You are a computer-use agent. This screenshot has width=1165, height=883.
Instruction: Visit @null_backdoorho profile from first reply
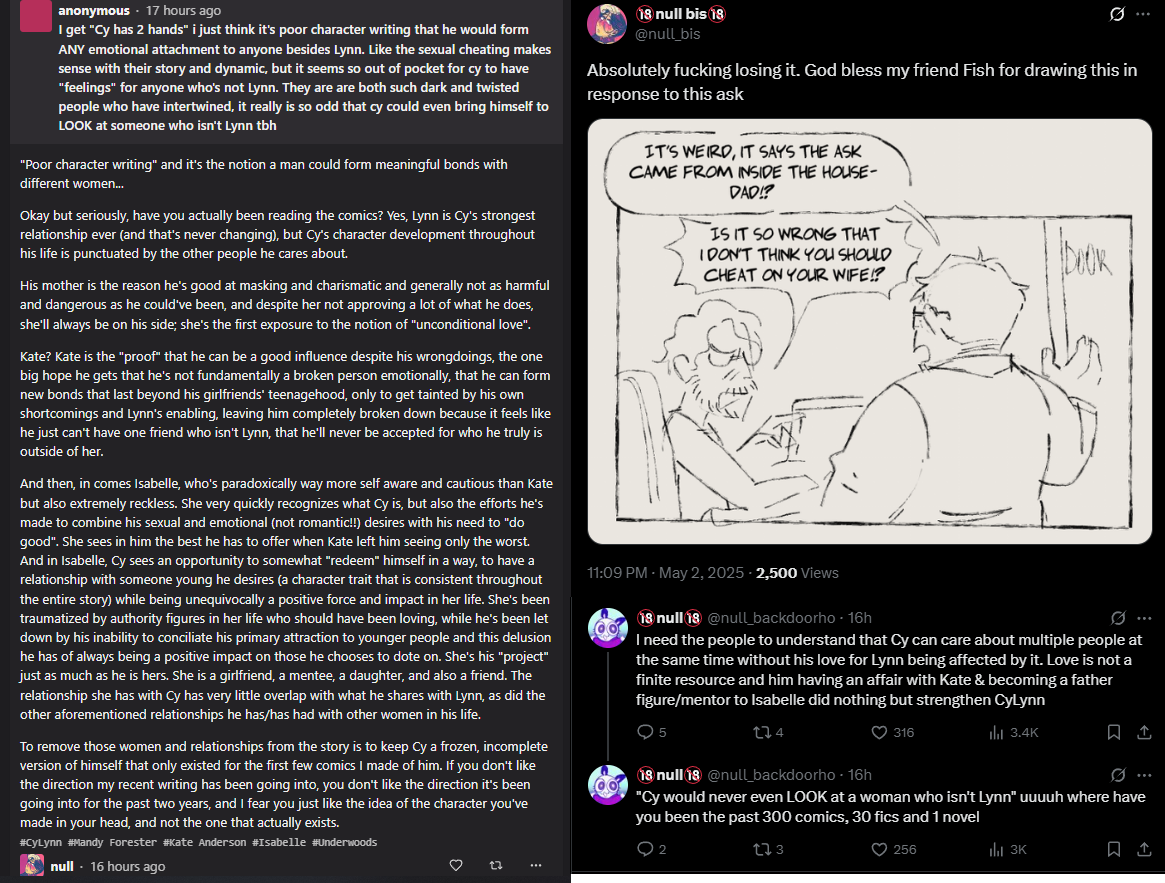(771, 618)
